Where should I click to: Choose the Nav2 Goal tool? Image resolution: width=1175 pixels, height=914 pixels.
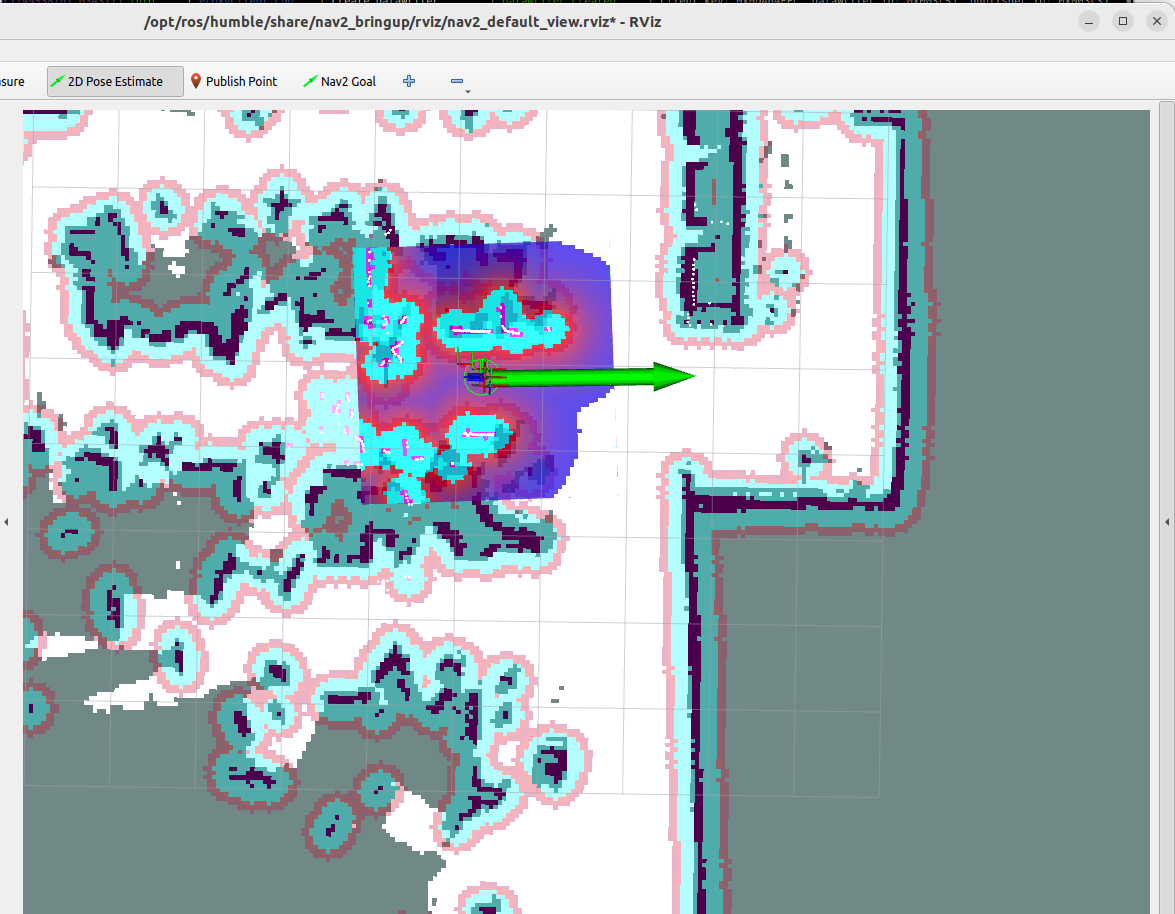(339, 82)
